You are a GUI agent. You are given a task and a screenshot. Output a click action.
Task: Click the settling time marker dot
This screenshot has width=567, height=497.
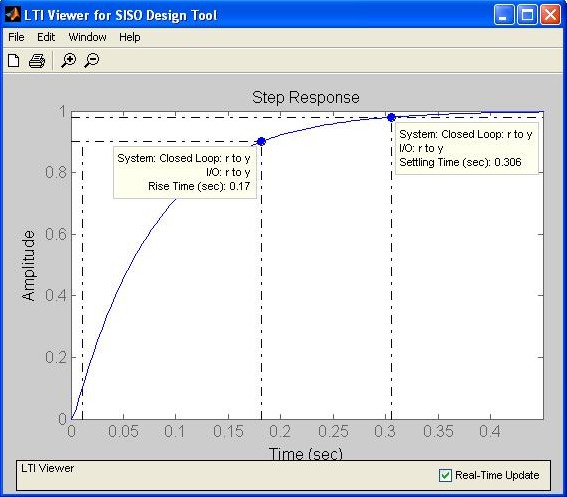tap(391, 117)
